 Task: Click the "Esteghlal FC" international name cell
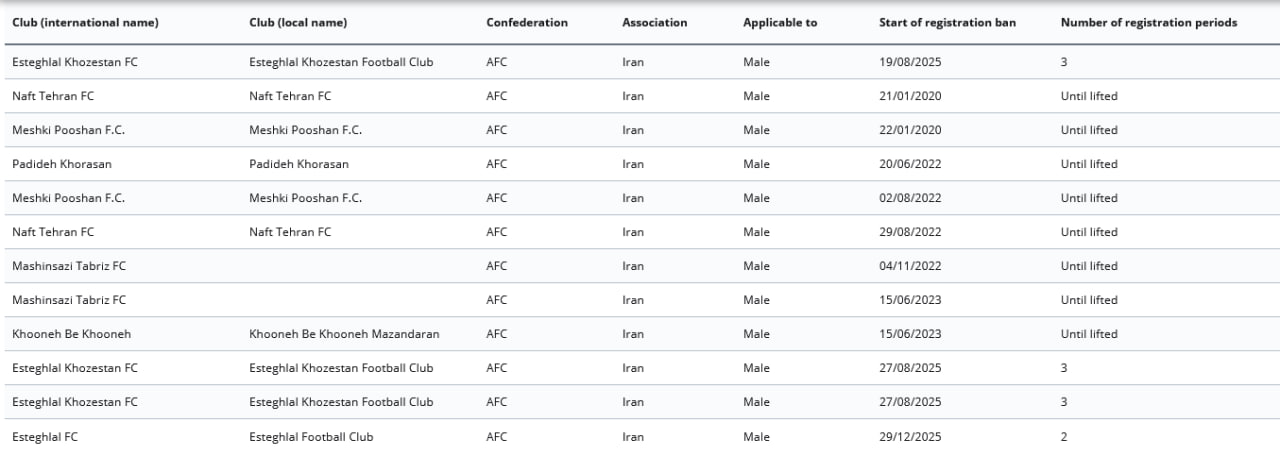click(x=44, y=436)
